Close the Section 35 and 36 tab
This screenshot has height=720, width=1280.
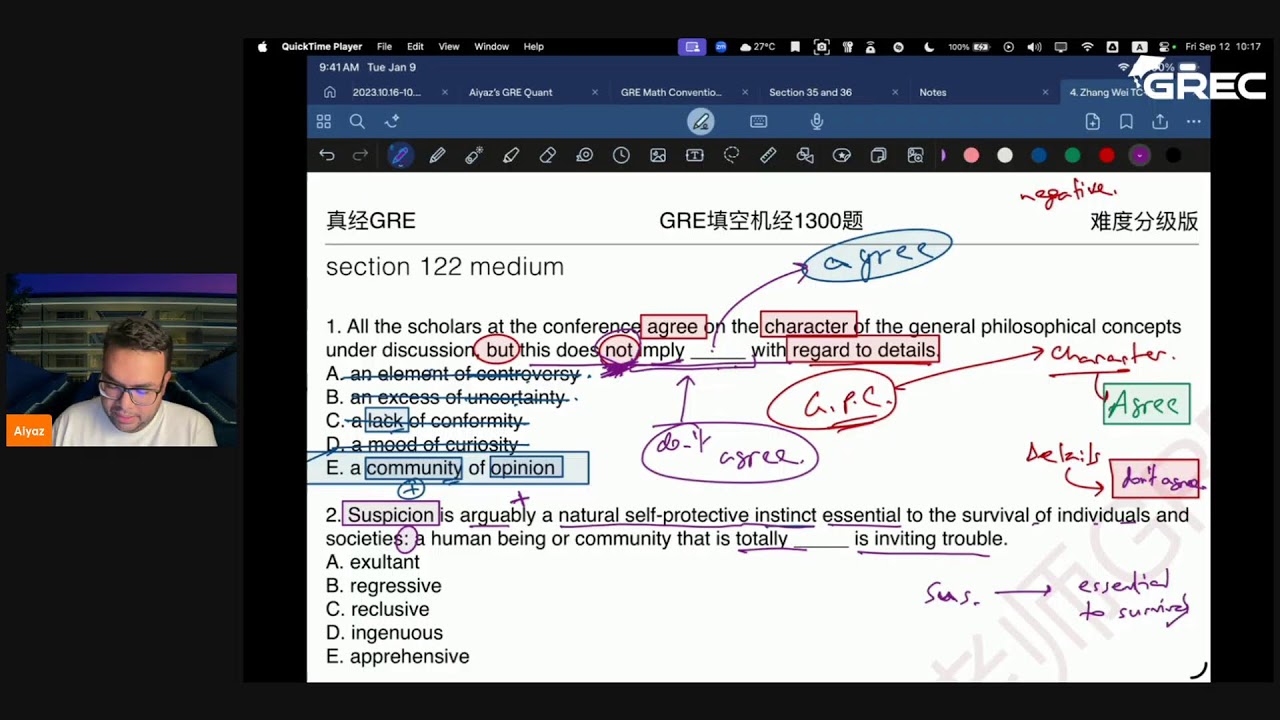click(895, 92)
